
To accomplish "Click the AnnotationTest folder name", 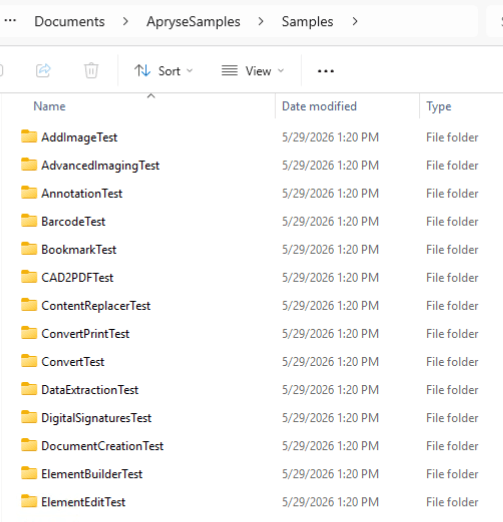I will pyautogui.click(x=82, y=194).
